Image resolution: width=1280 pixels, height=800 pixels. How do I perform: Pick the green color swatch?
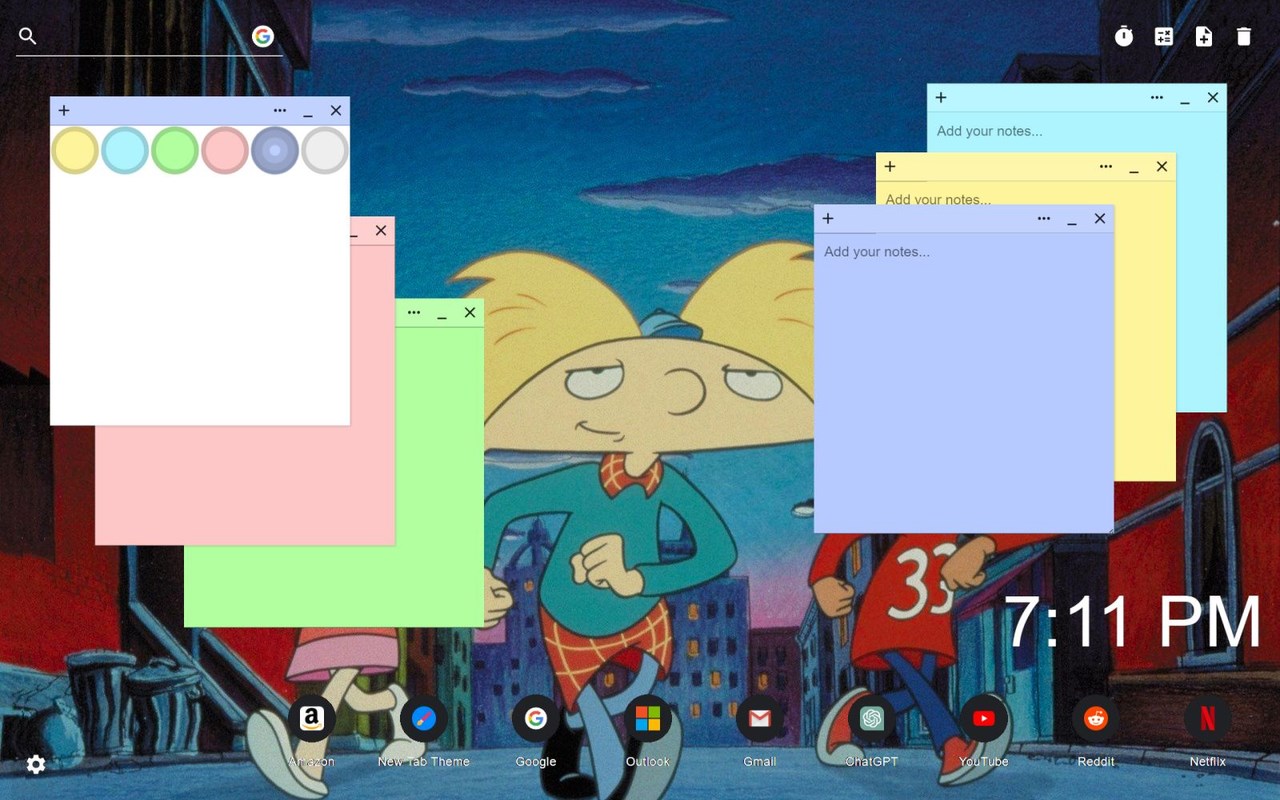point(175,151)
